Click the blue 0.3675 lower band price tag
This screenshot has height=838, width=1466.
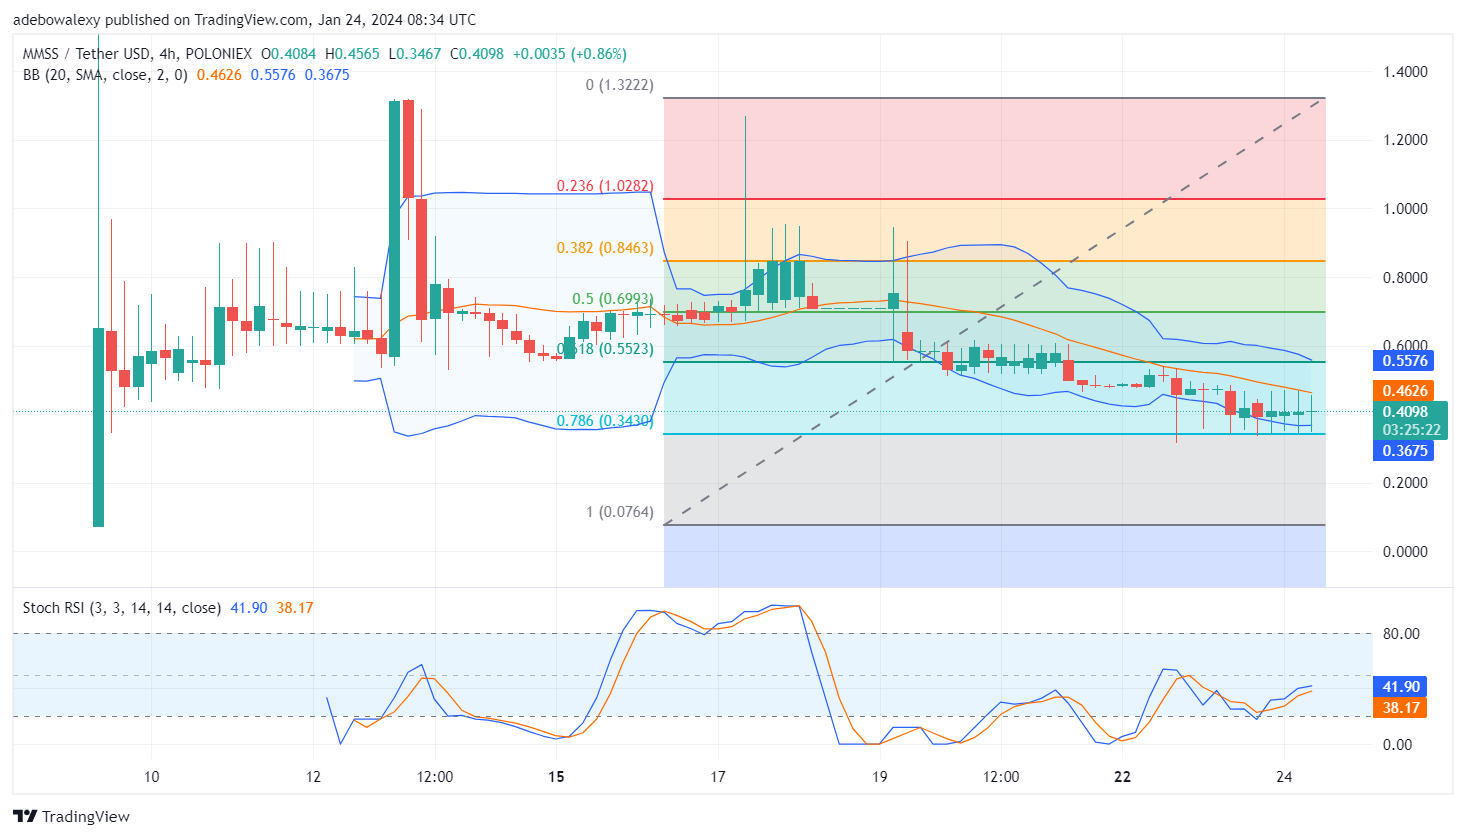point(1404,451)
